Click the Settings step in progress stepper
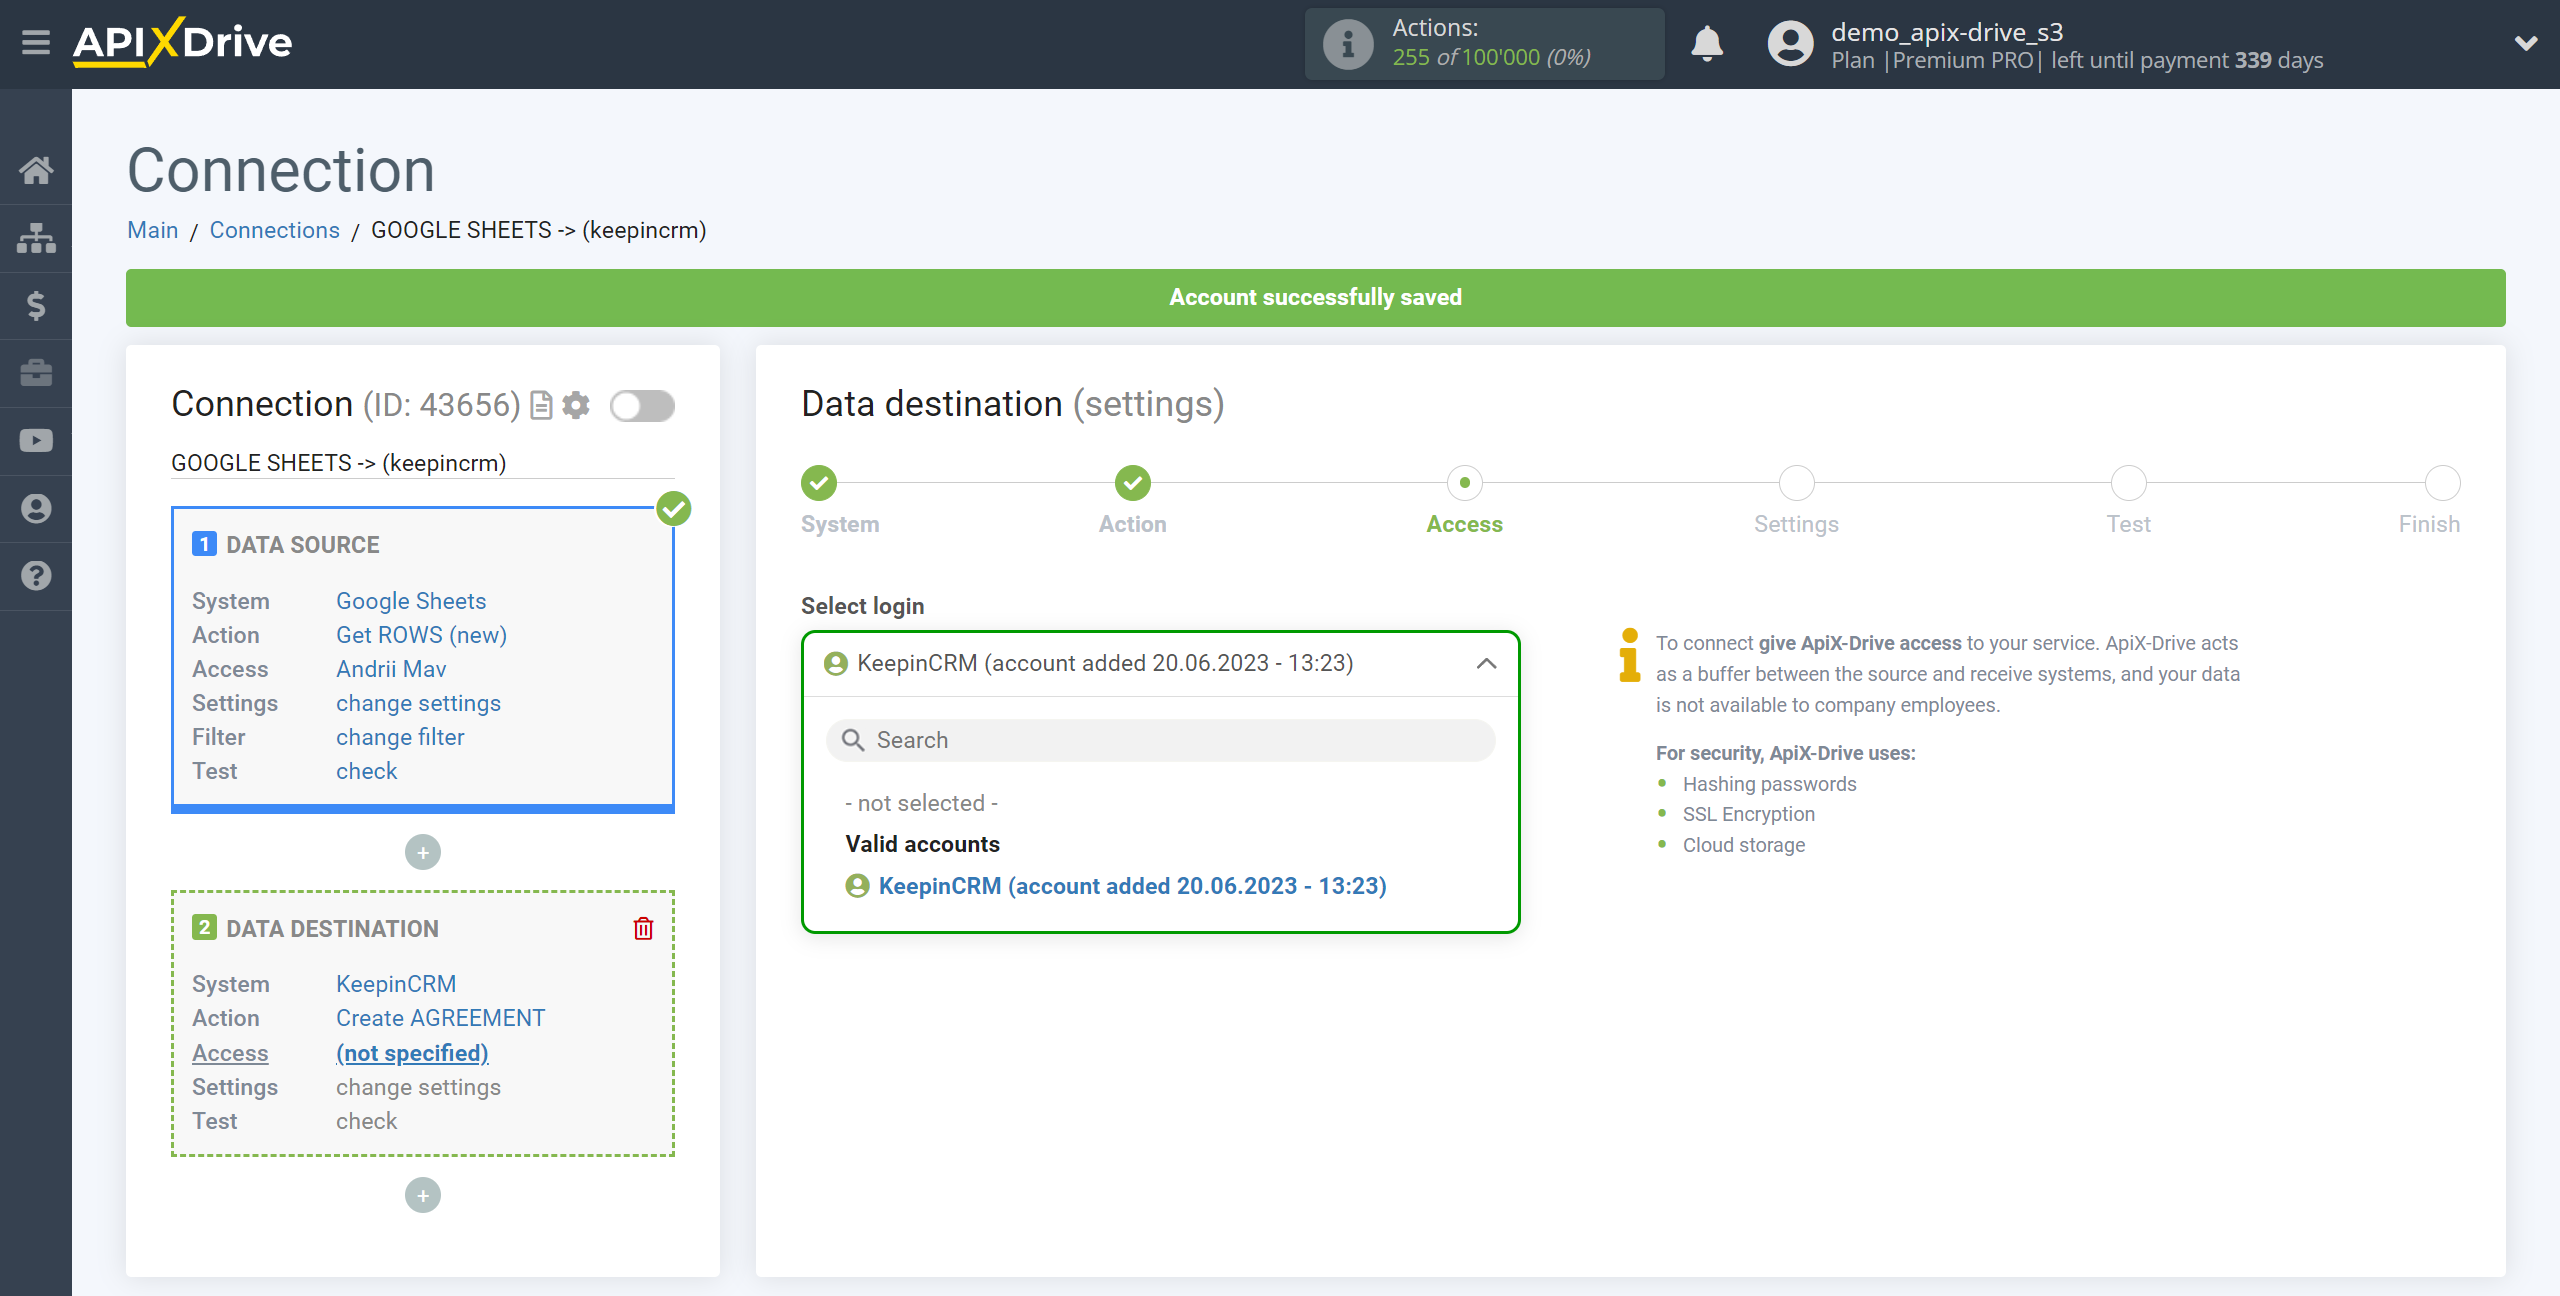2560x1296 pixels. [x=1796, y=483]
